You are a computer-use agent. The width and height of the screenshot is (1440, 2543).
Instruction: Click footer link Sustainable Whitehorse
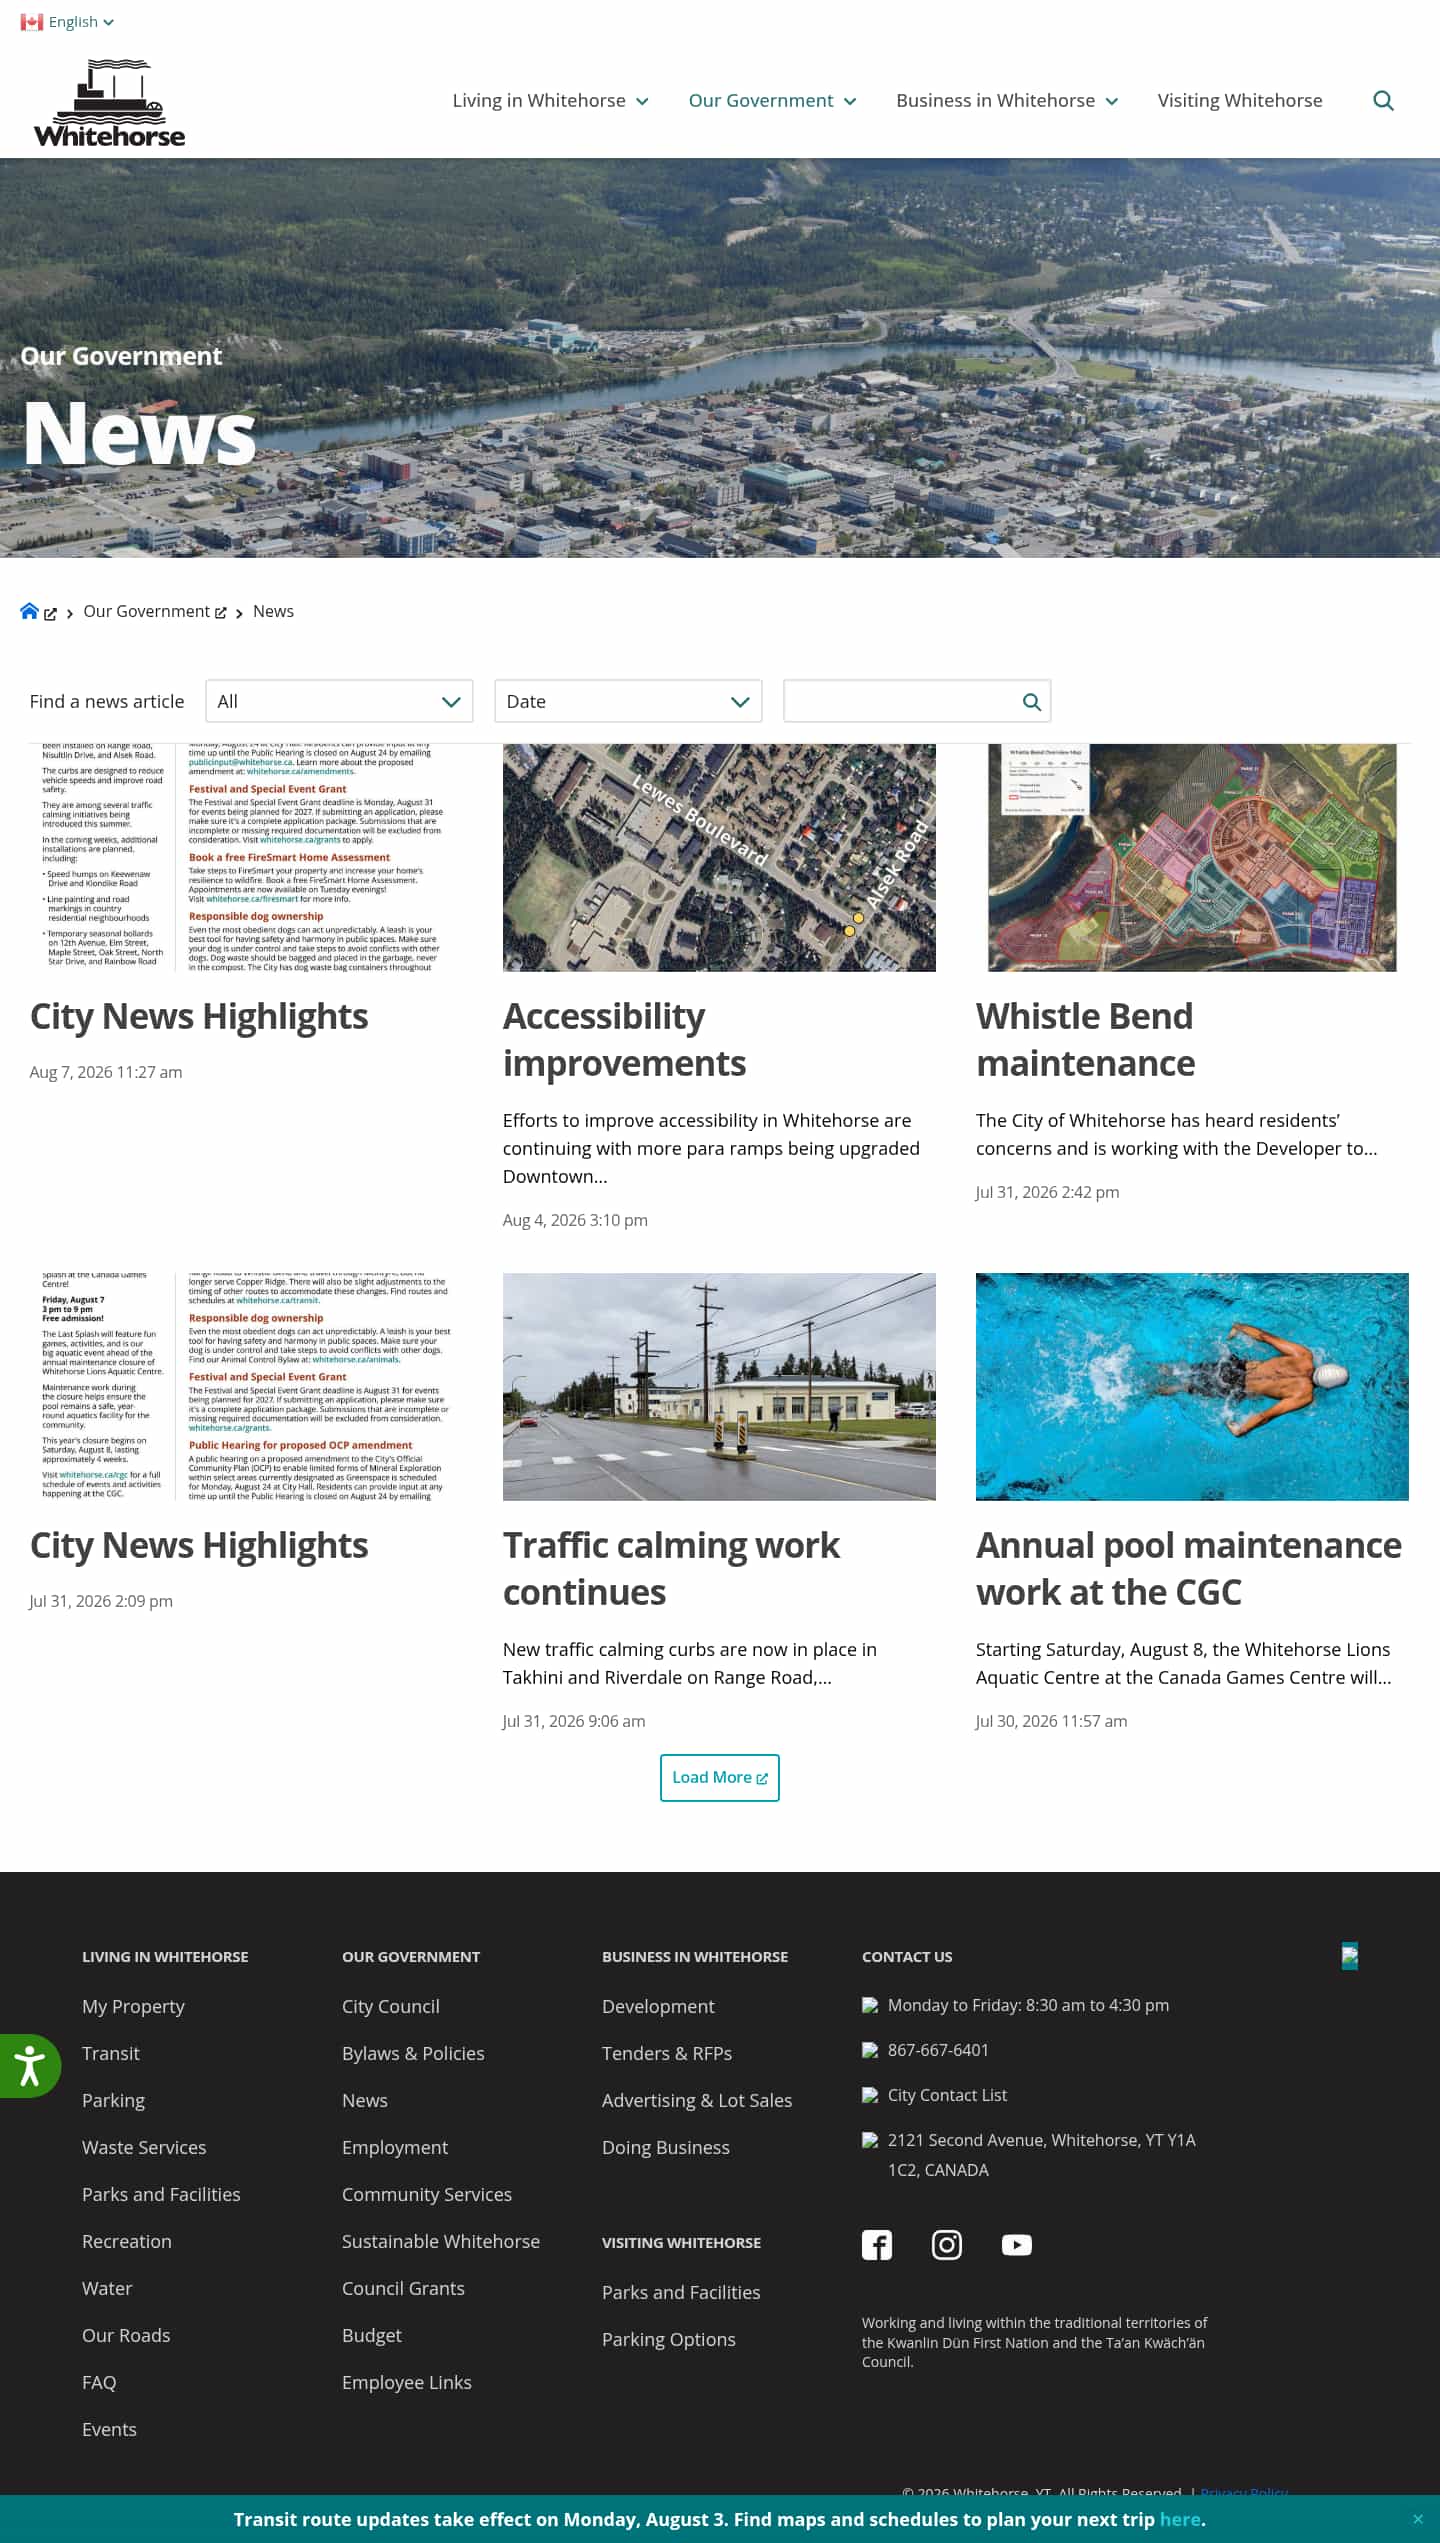coord(441,2241)
